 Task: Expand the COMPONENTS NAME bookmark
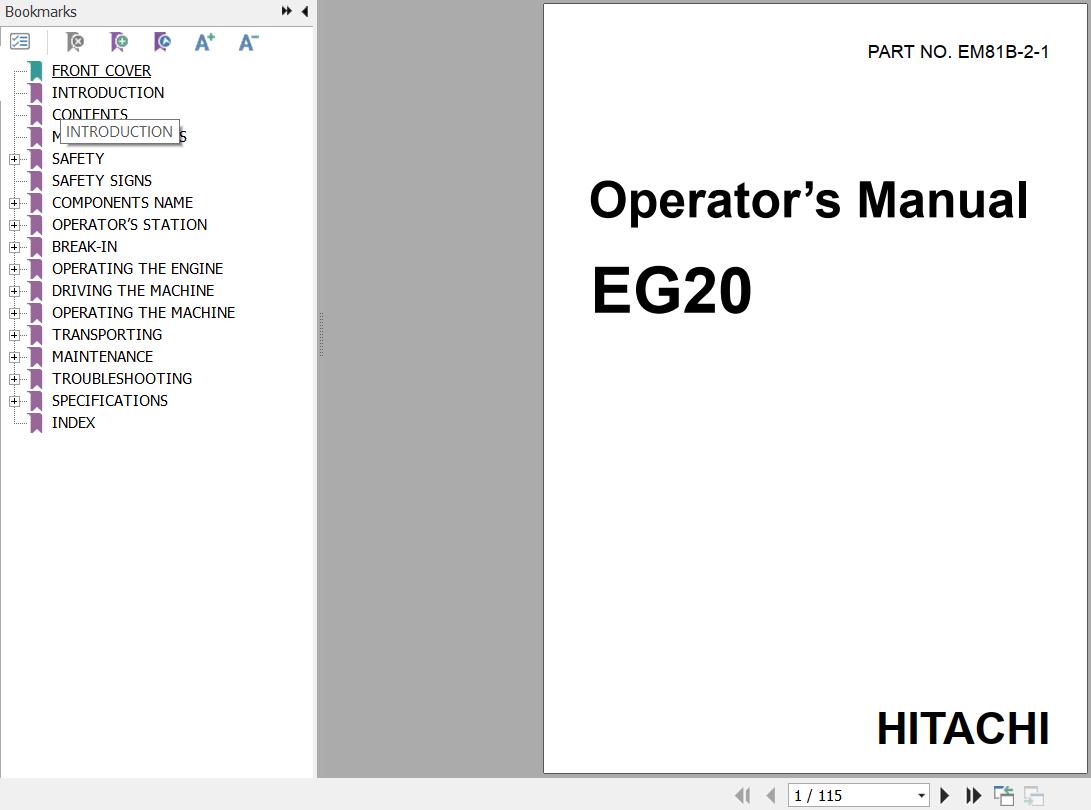point(14,203)
